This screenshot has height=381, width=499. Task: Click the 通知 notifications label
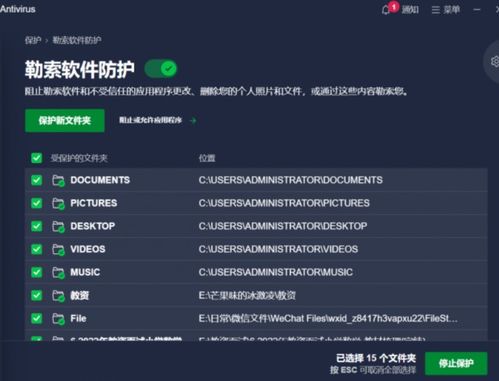410,10
